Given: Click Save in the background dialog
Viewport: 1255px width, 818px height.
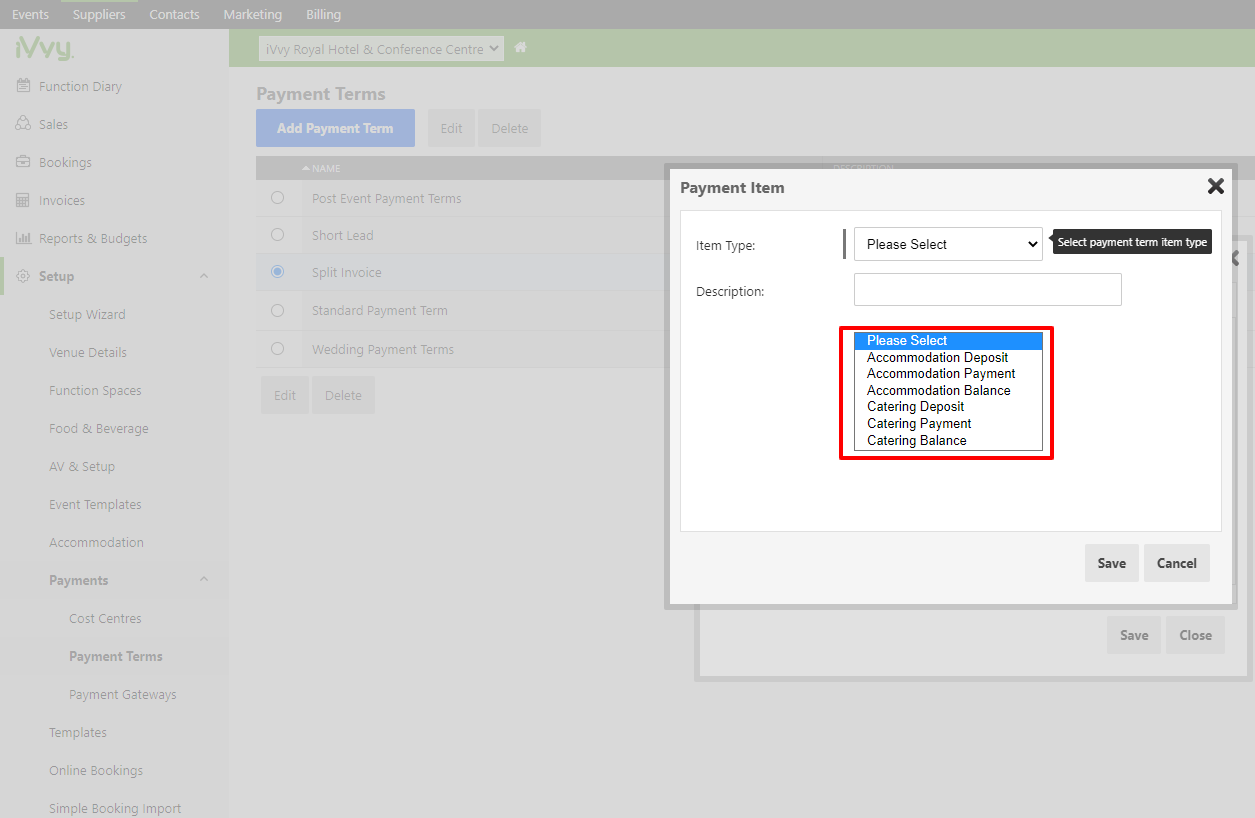Looking at the screenshot, I should click(1134, 635).
